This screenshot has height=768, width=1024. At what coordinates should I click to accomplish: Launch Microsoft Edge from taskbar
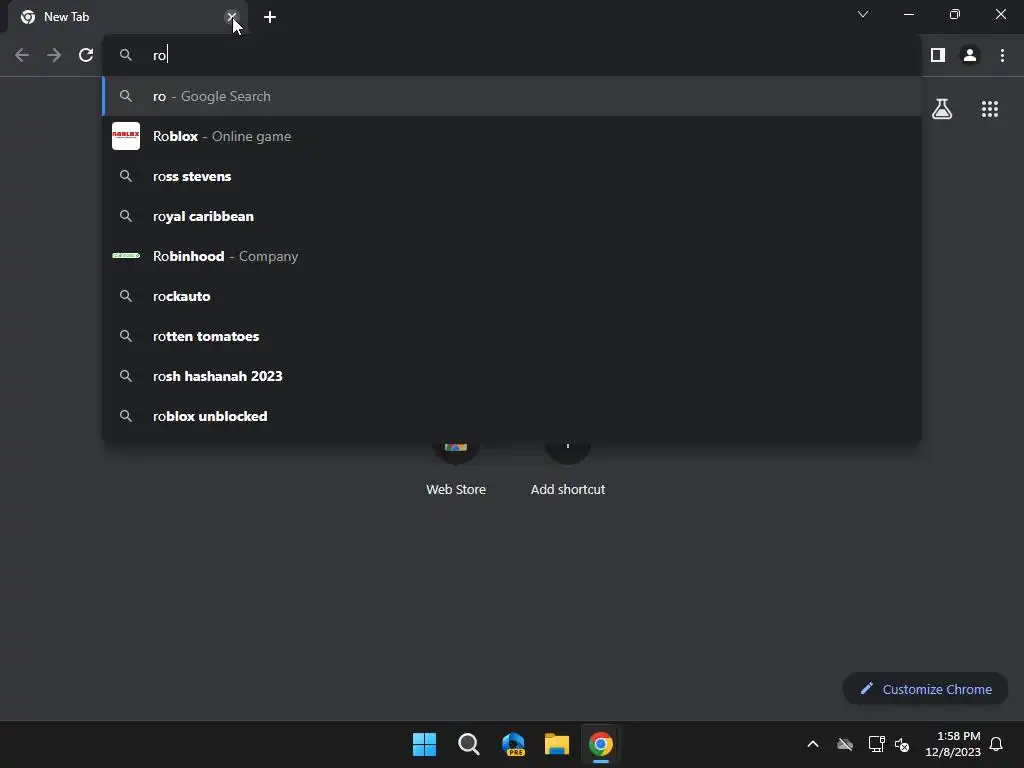(513, 744)
